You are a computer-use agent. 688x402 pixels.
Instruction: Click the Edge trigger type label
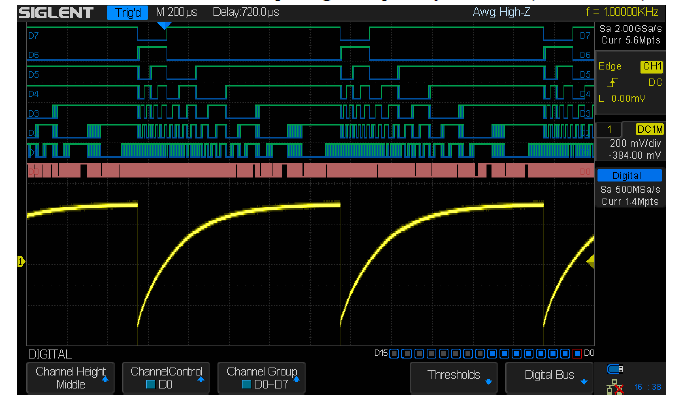pos(610,66)
